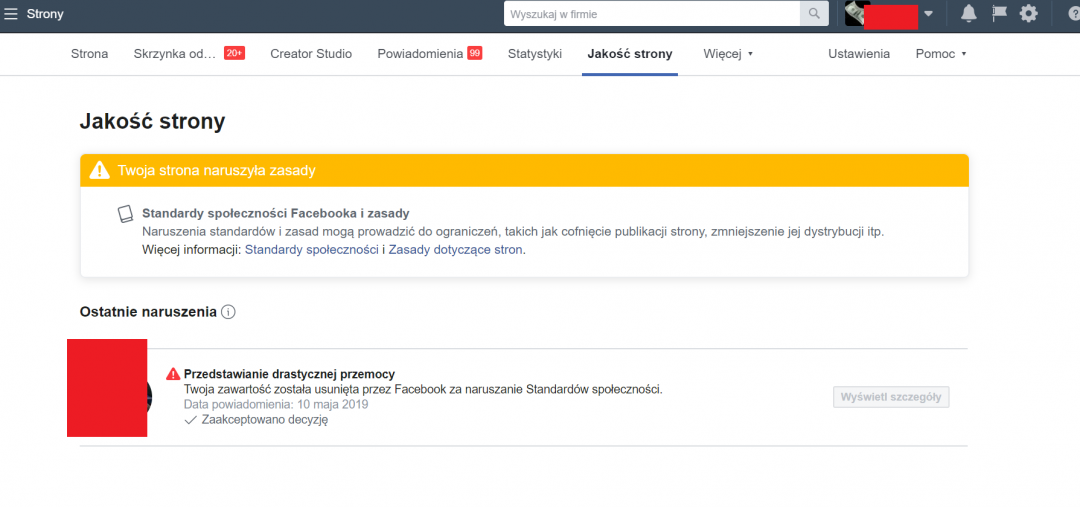Click the flag icon in top bar
Viewport: 1080px width, 507px height.
click(x=998, y=14)
